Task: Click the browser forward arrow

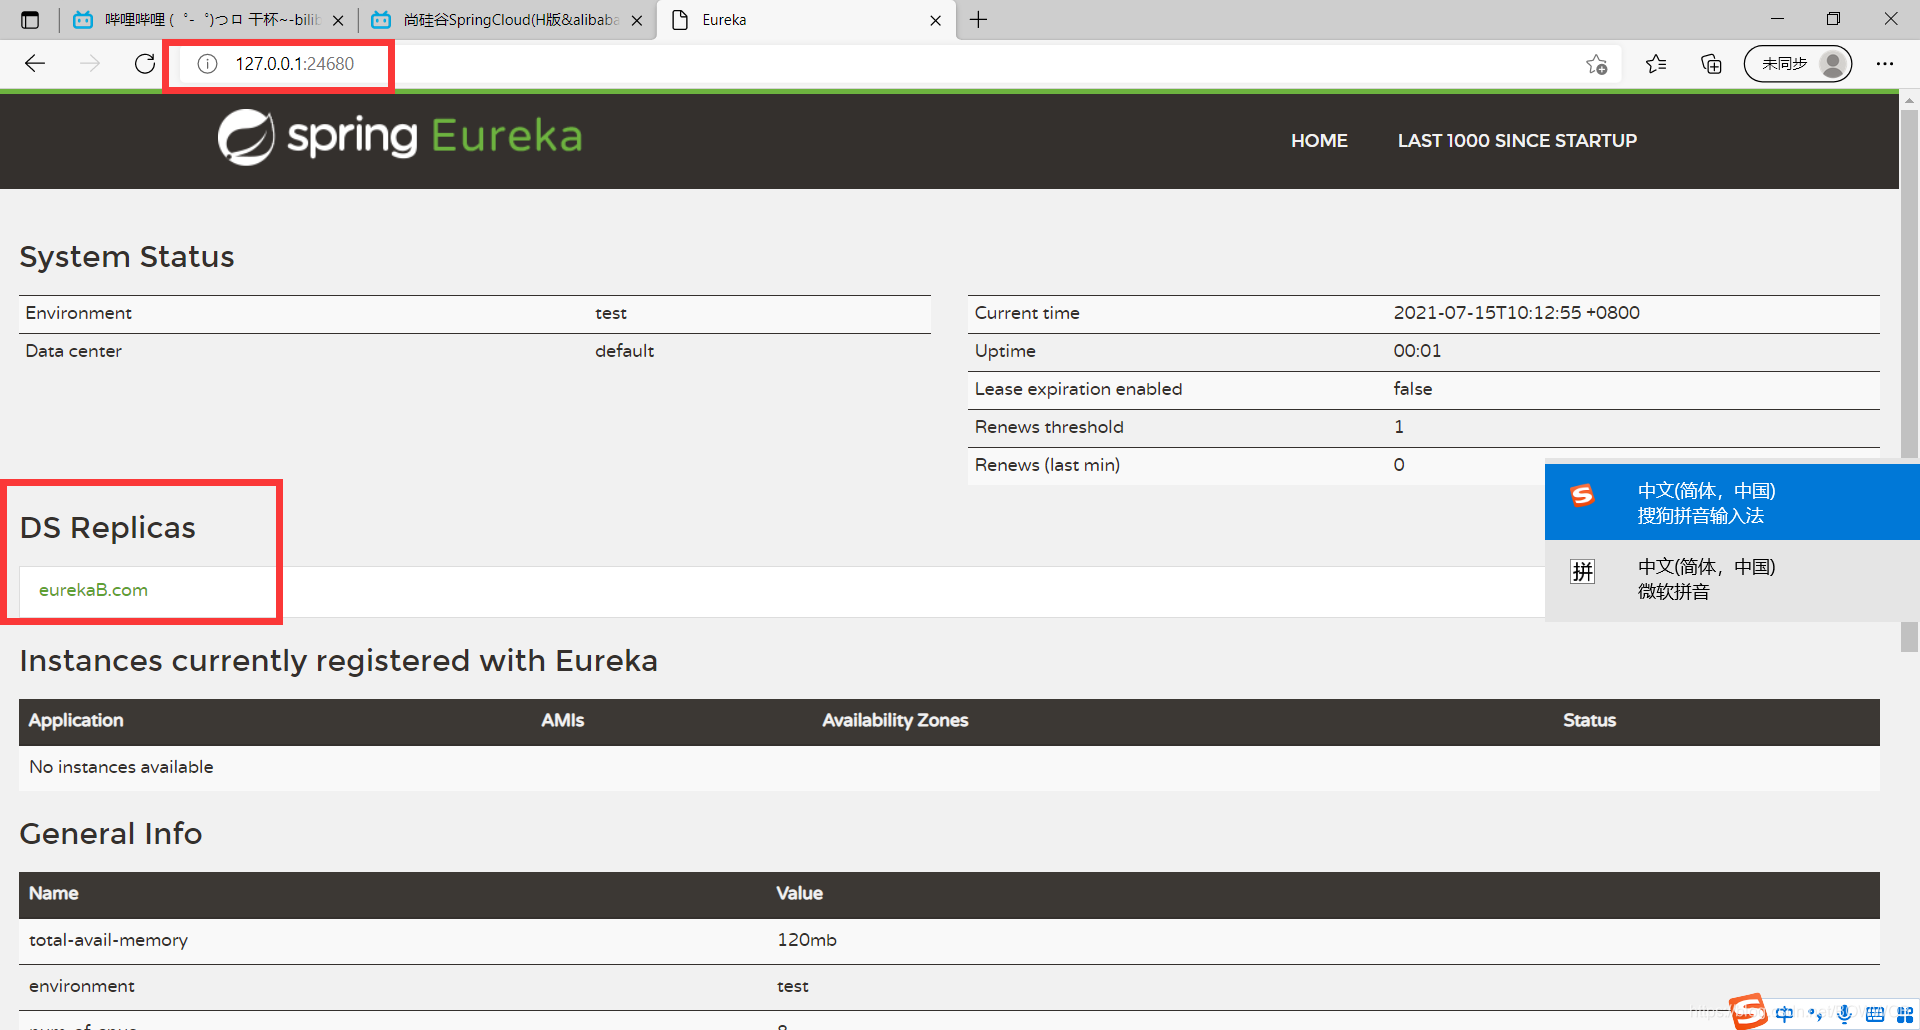Action: point(90,64)
